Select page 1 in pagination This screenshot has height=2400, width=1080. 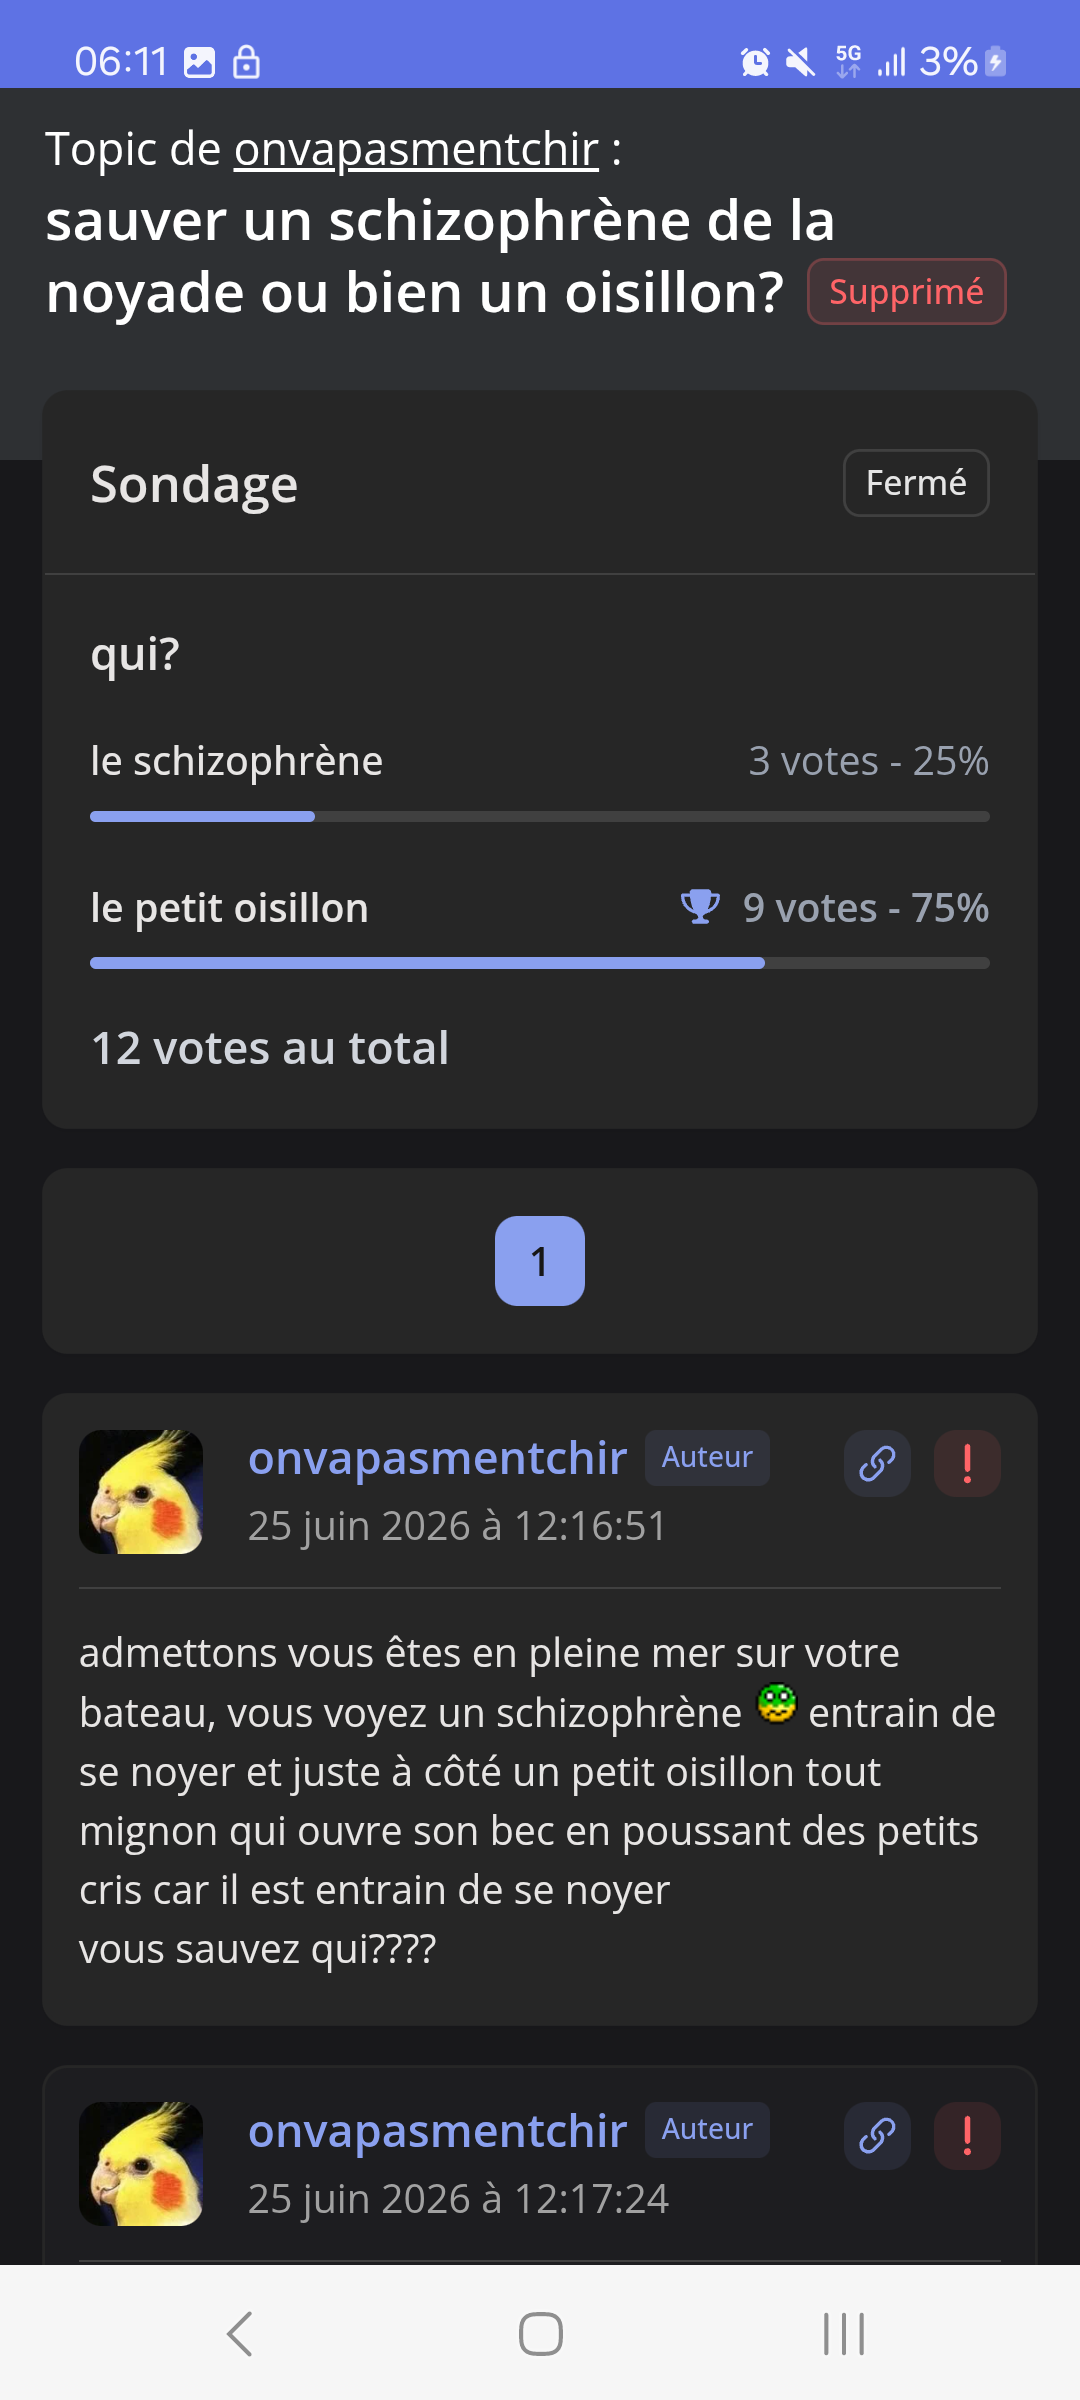(540, 1261)
